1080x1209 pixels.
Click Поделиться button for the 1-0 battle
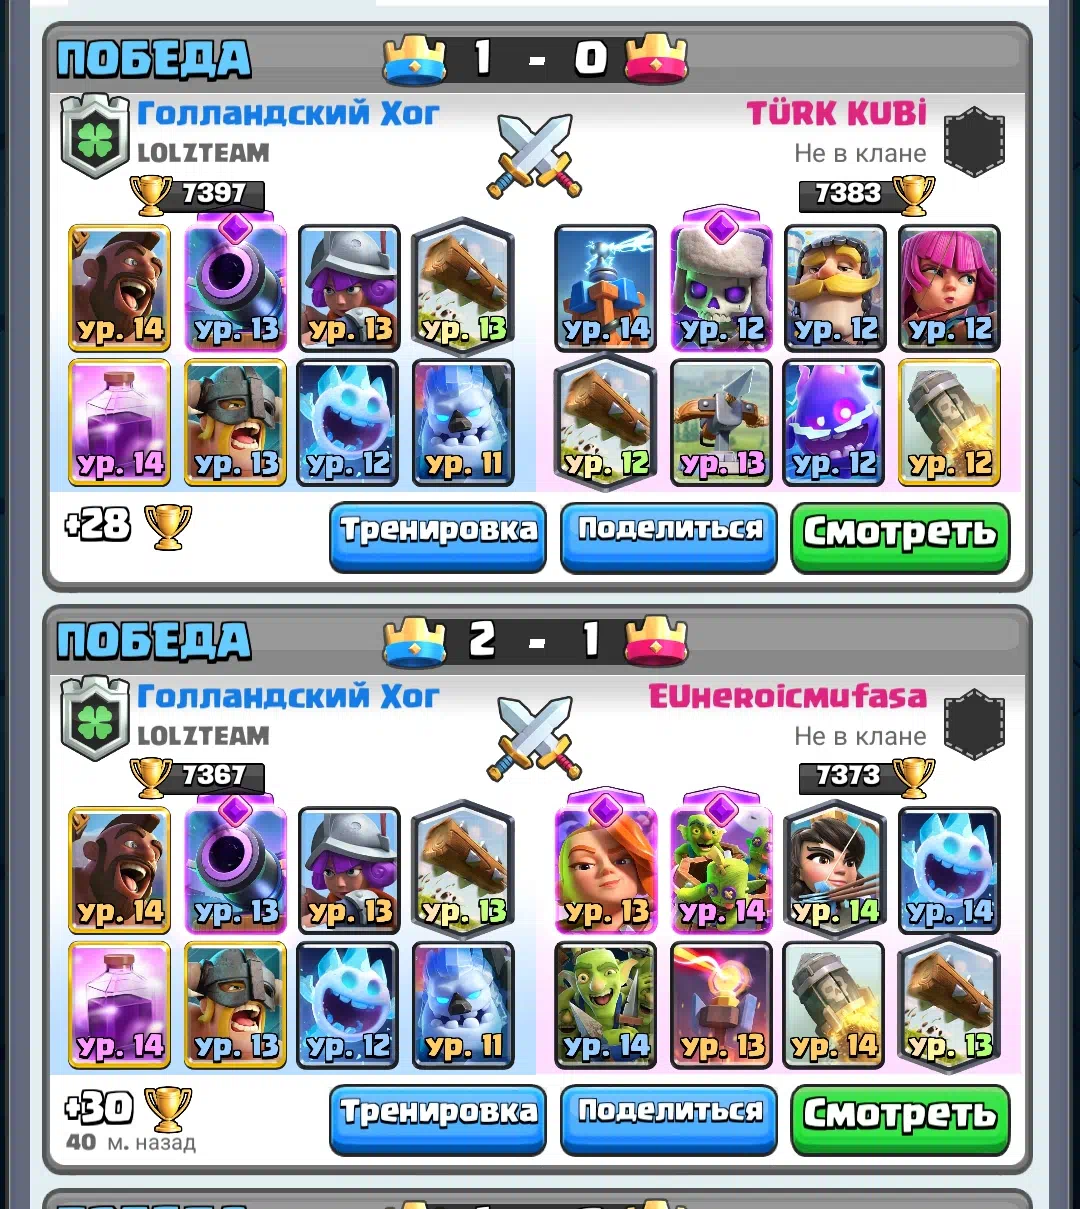click(x=669, y=537)
